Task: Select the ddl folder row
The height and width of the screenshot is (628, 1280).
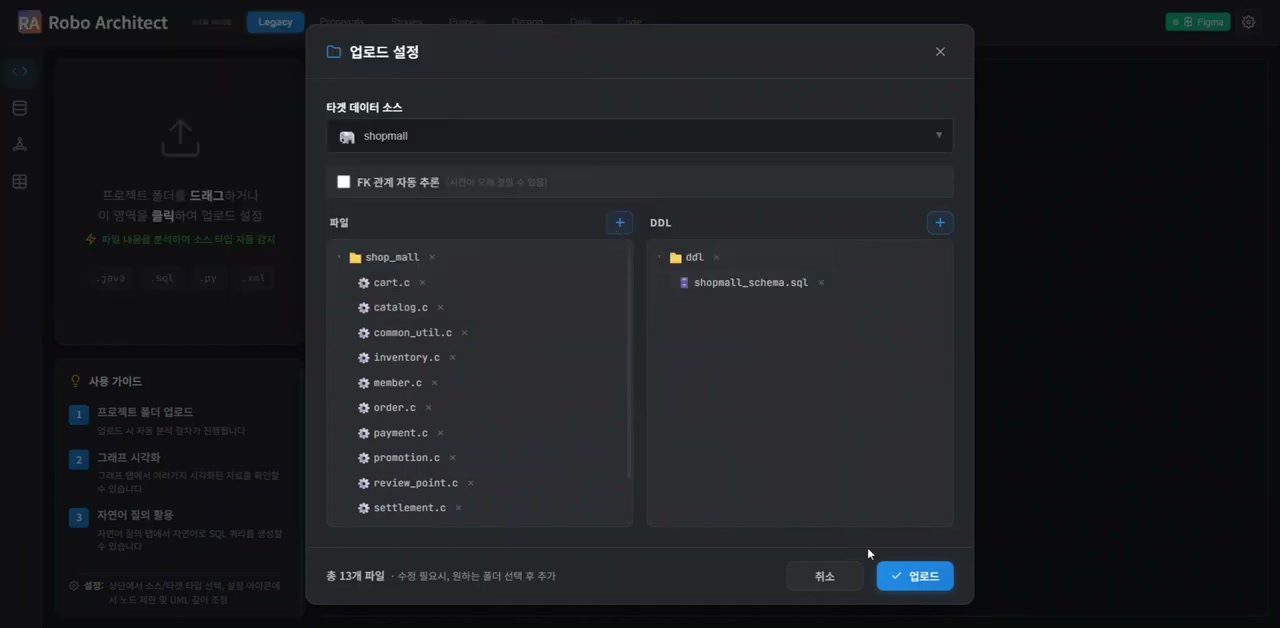Action: 686,258
